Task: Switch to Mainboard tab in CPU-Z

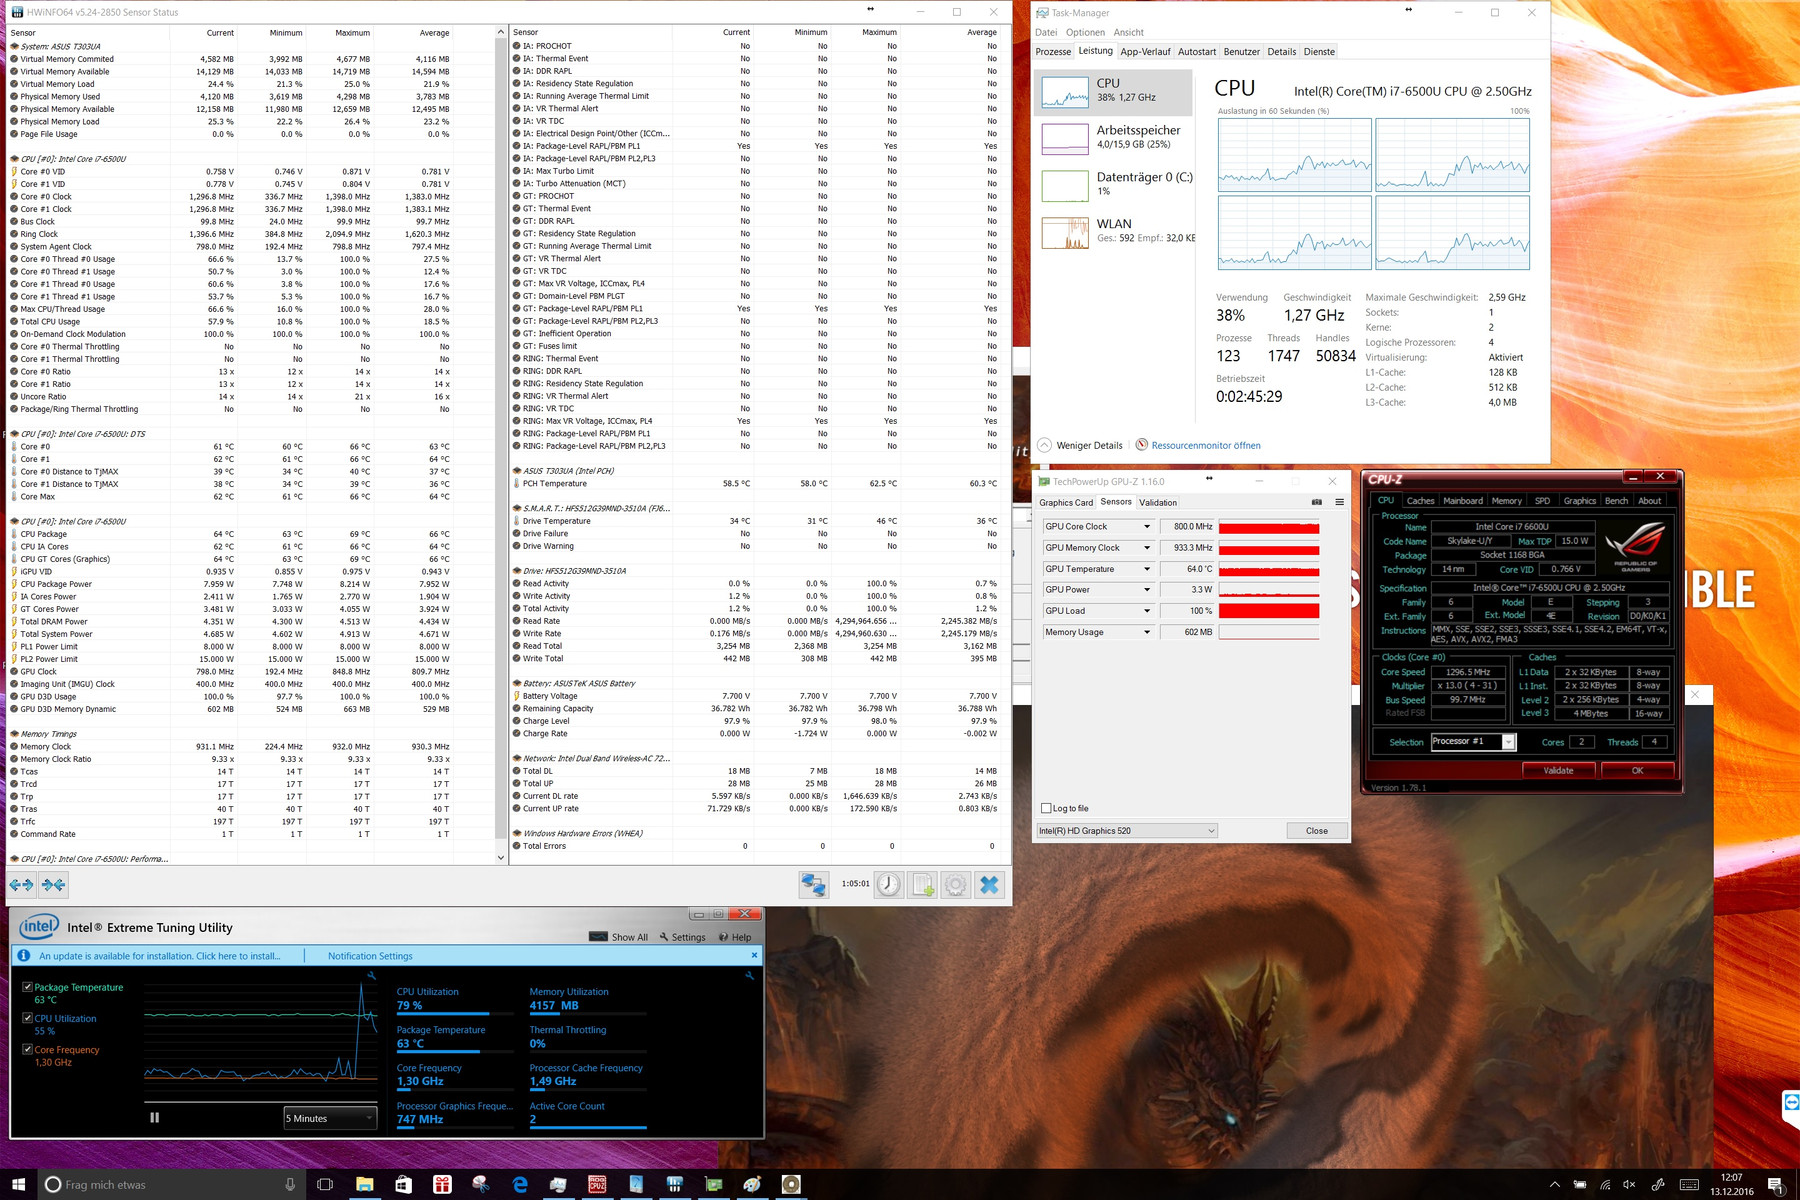Action: (1462, 500)
